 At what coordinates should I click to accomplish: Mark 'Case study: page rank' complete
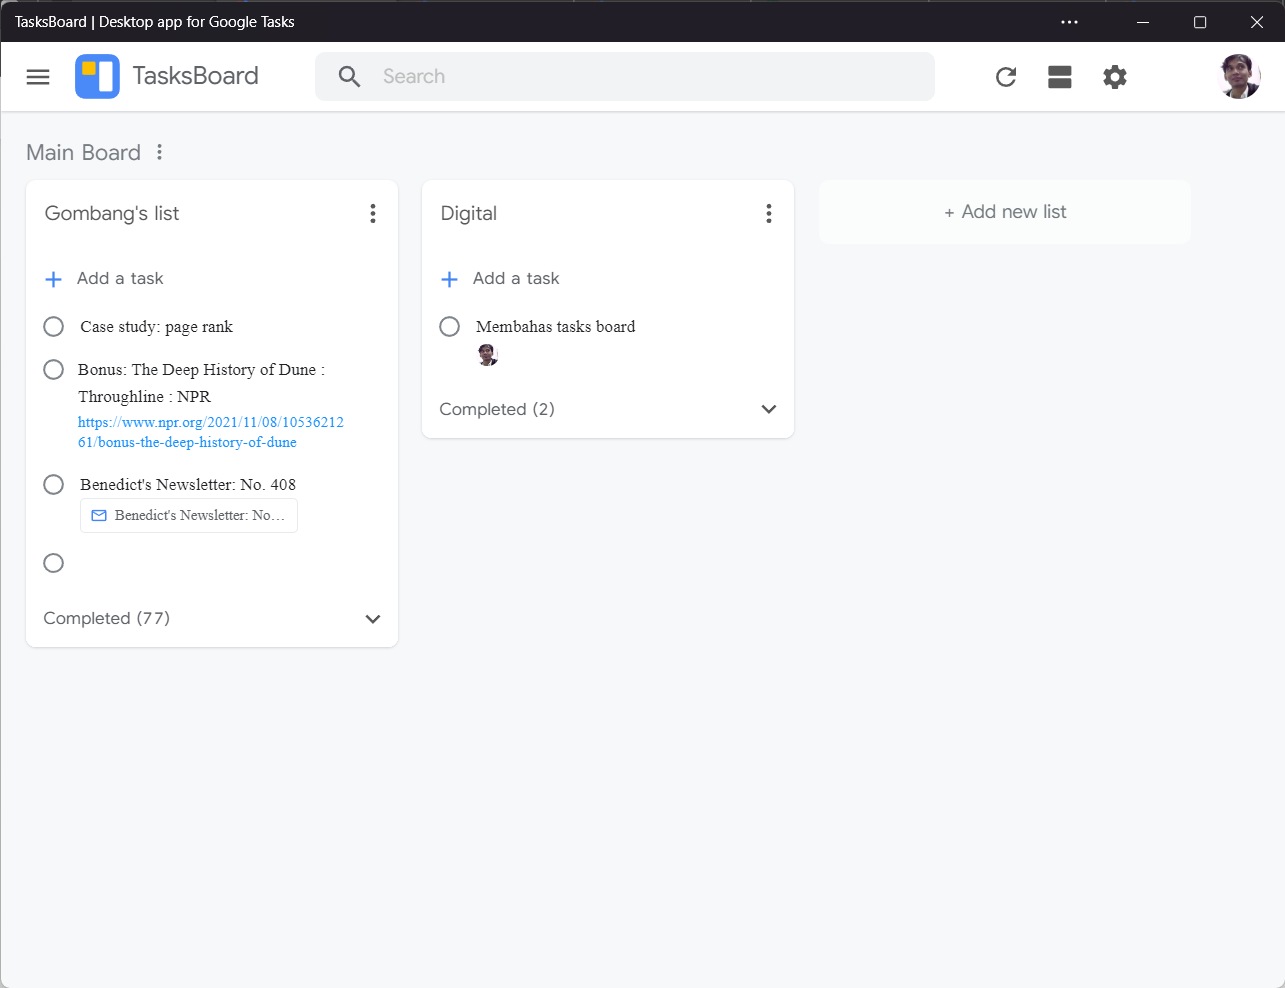coord(54,327)
